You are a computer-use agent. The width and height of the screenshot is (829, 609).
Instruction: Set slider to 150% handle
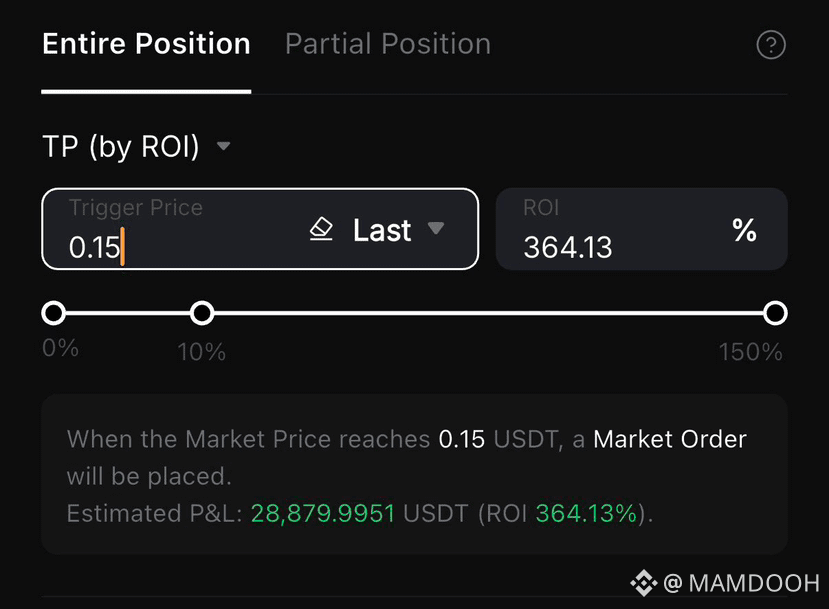tap(775, 313)
